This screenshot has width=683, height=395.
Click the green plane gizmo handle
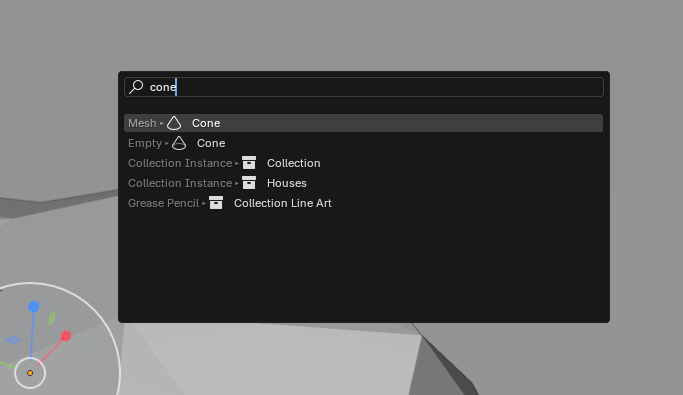point(52,317)
